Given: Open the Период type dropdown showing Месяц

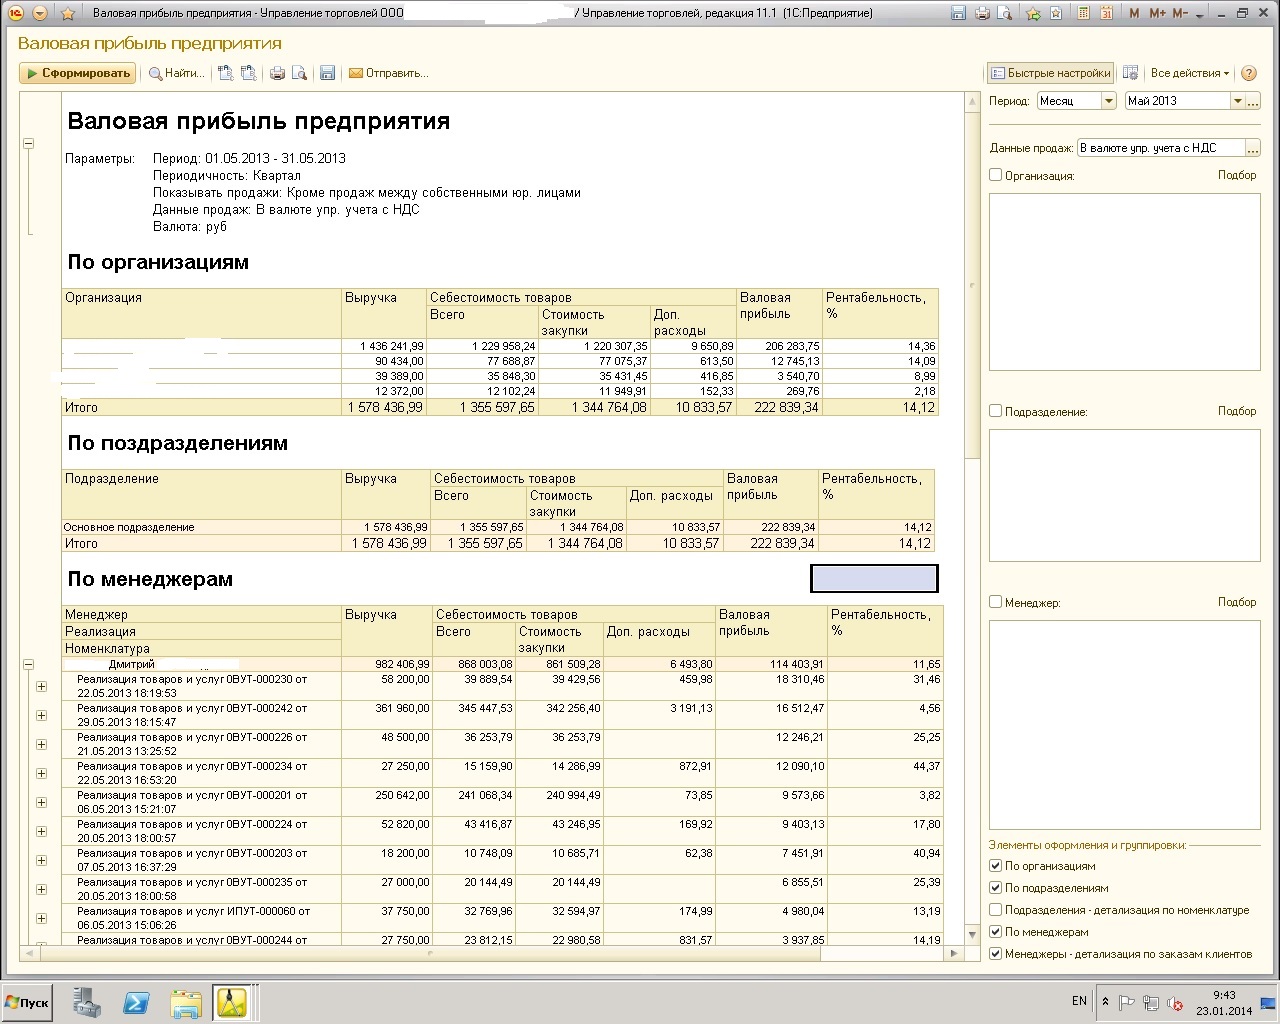Looking at the screenshot, I should [1108, 101].
